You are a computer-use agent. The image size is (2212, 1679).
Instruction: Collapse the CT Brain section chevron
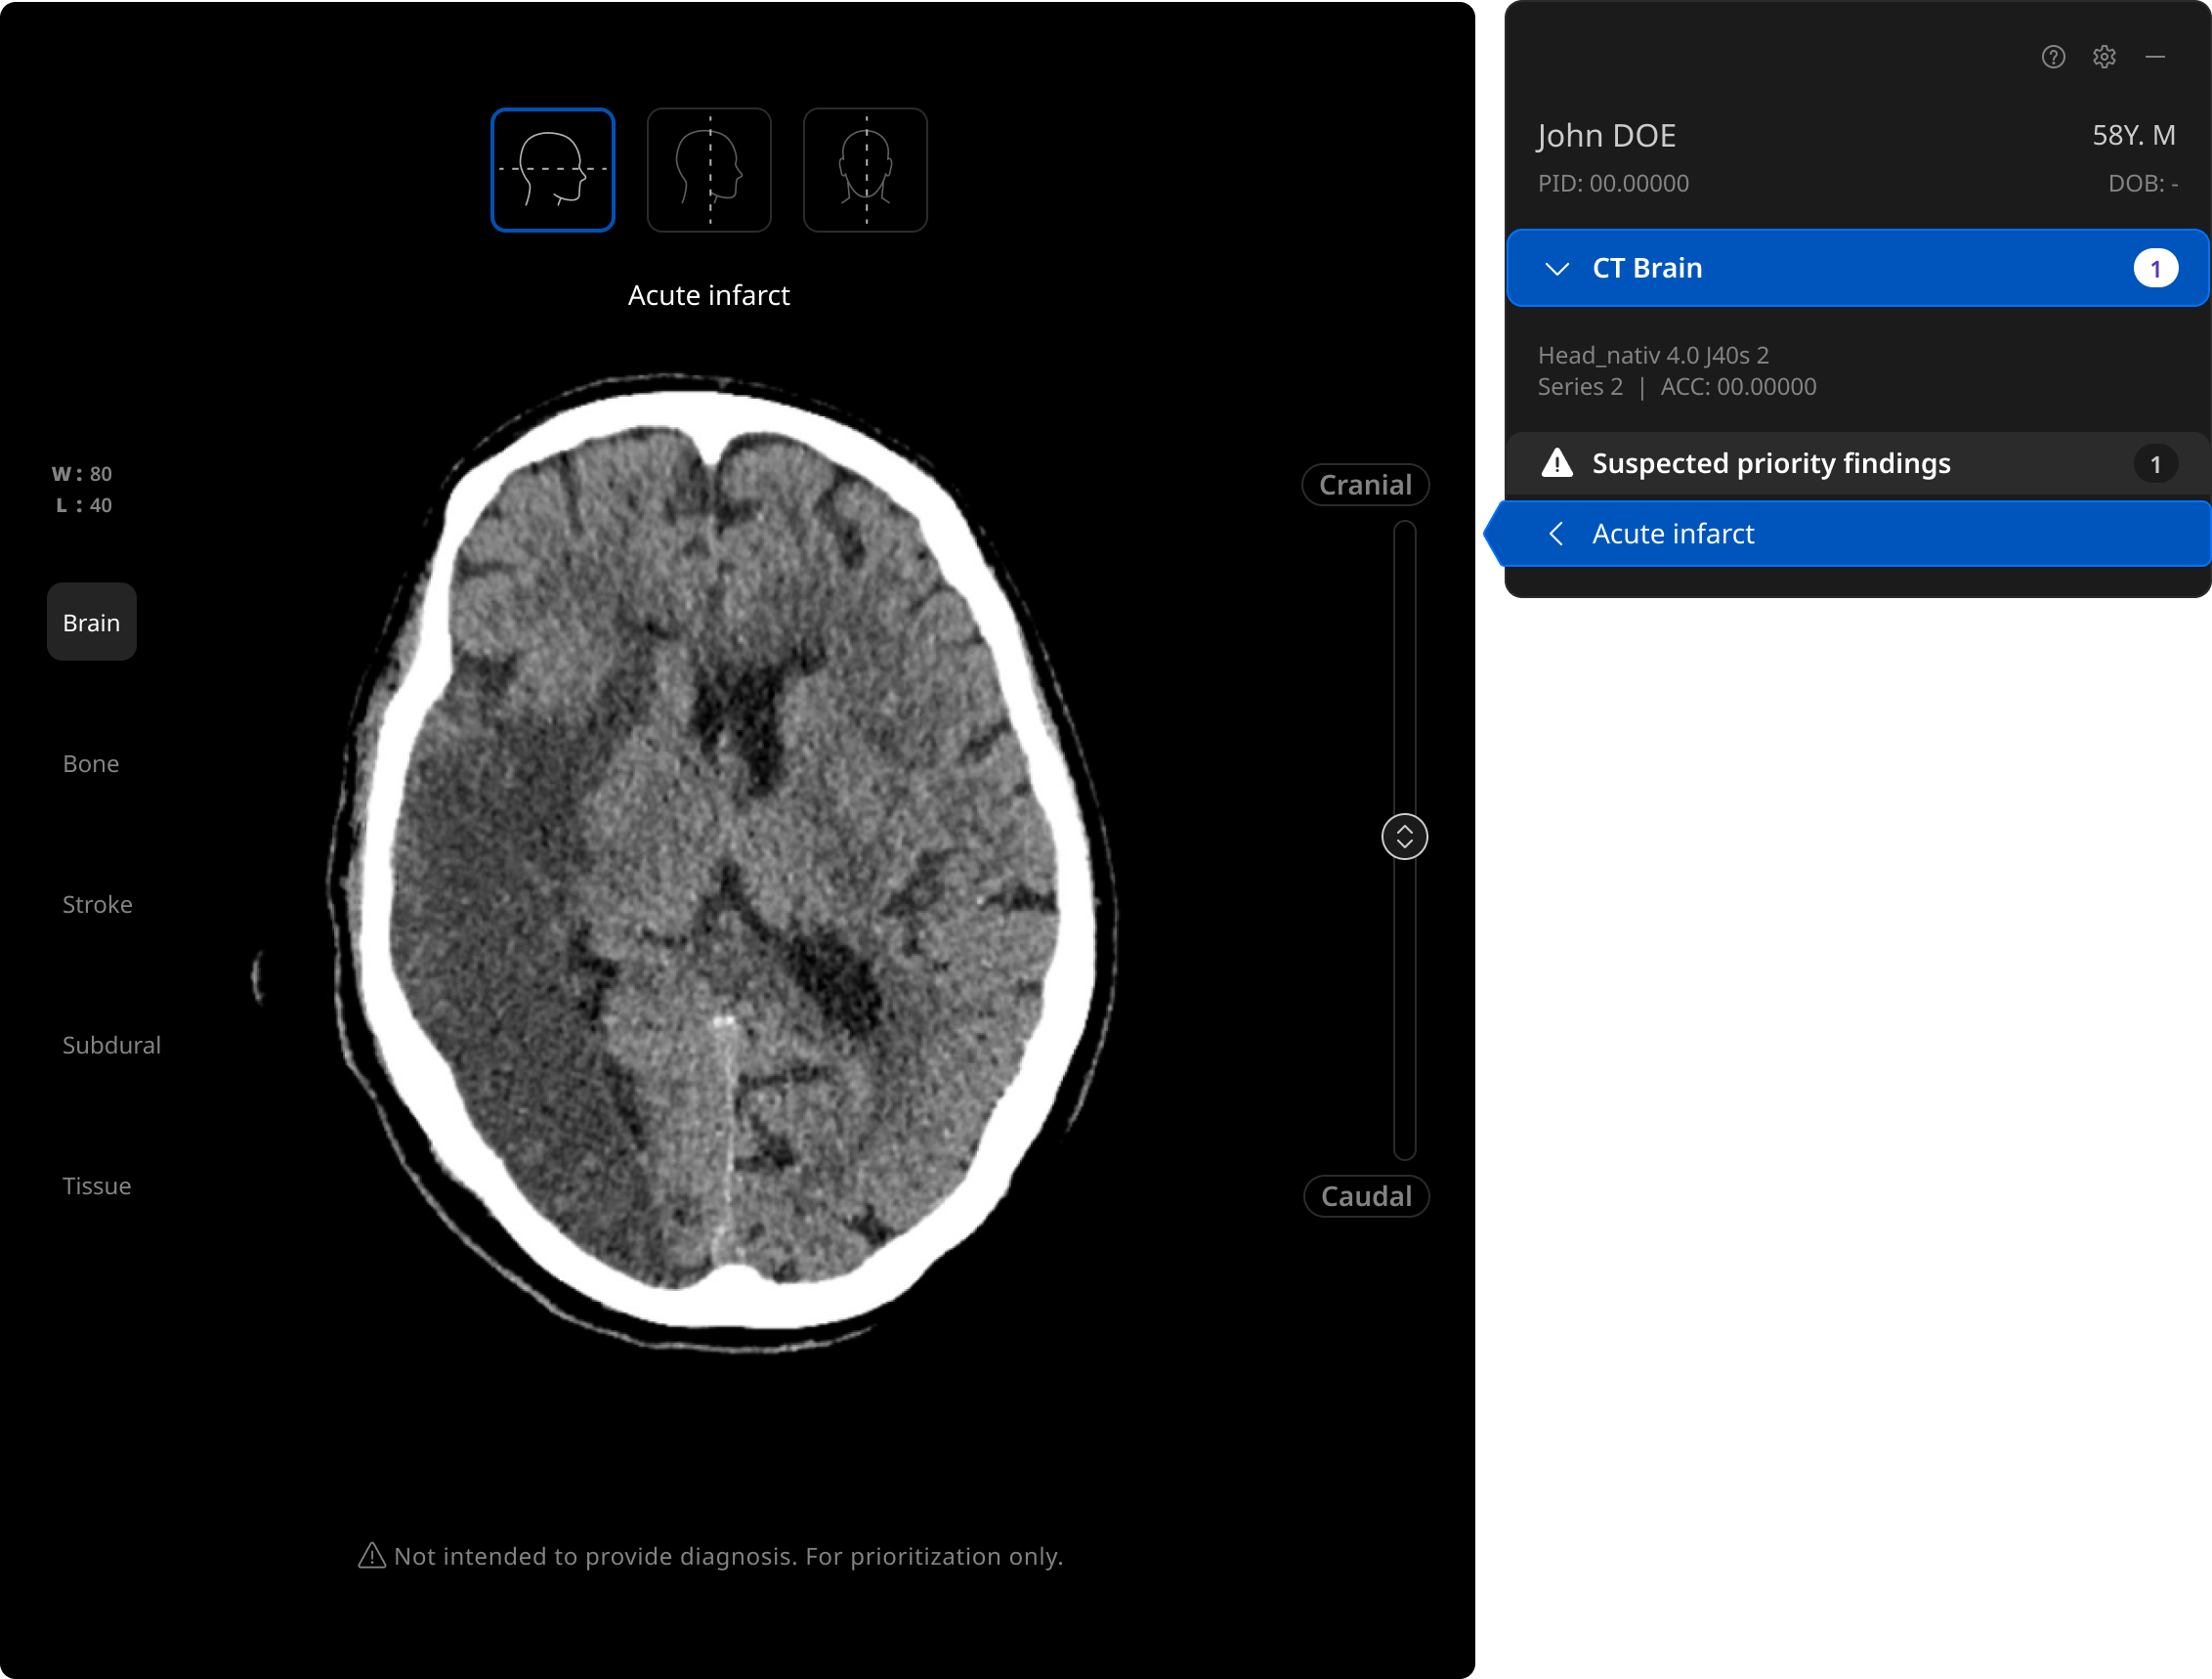pyautogui.click(x=1557, y=268)
